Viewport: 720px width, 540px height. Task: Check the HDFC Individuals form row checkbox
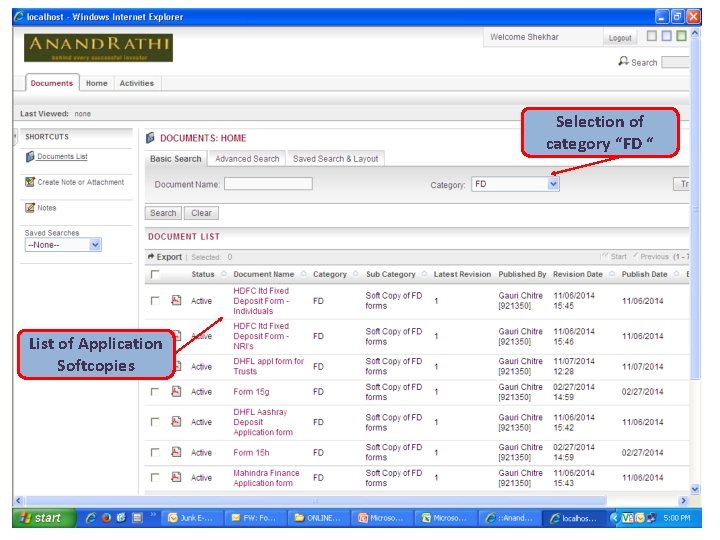coord(155,301)
